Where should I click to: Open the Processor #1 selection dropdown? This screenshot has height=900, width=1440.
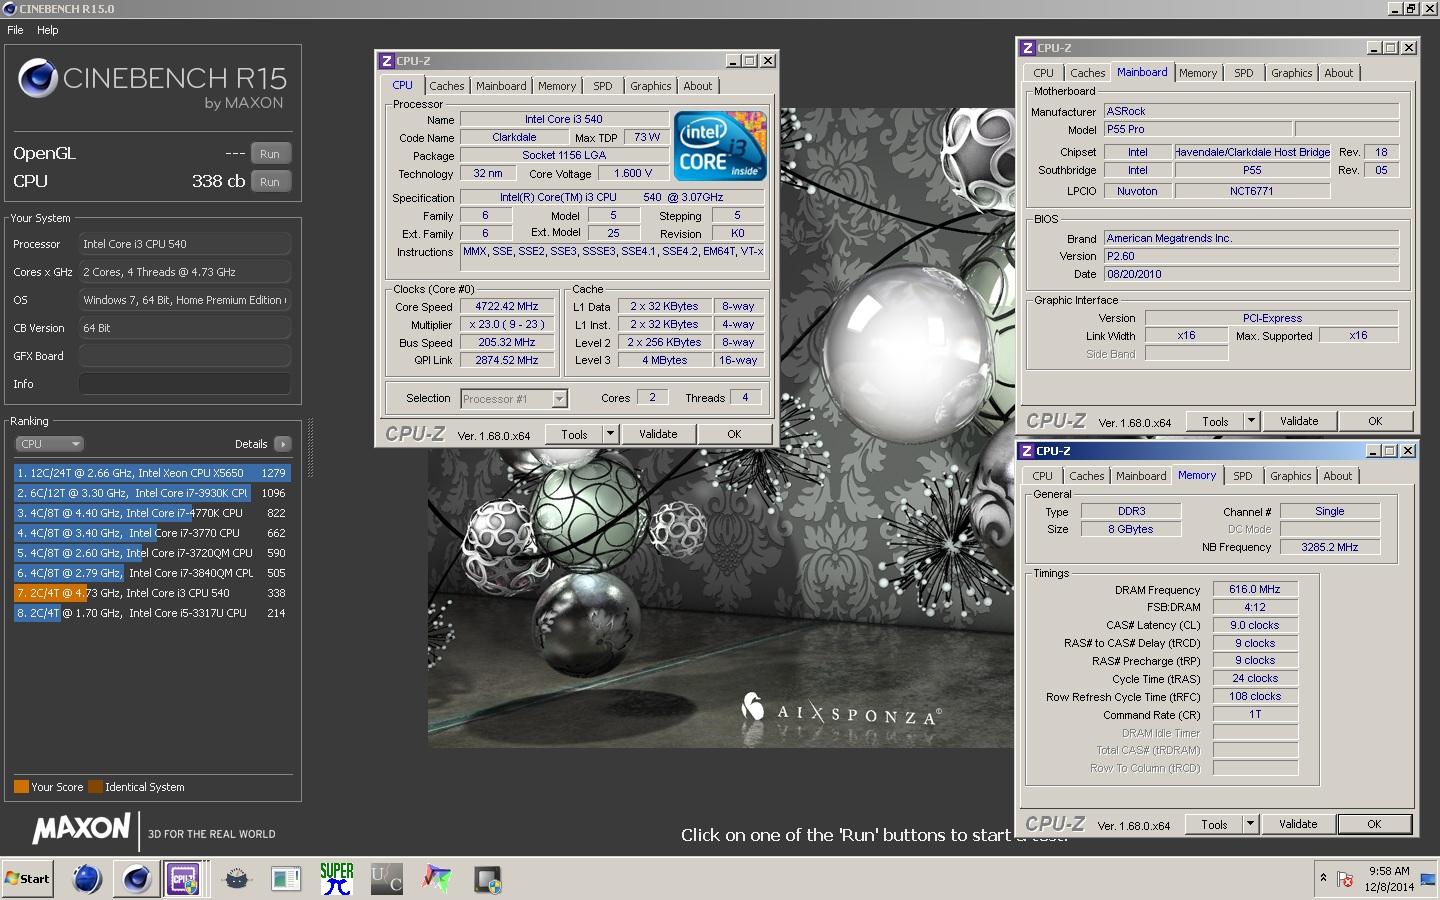(x=514, y=399)
